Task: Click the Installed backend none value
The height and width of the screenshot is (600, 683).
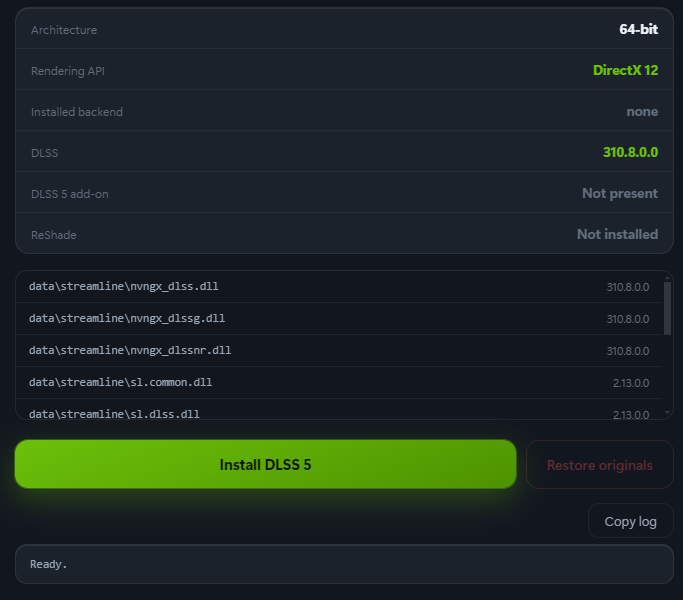Action: (x=642, y=112)
